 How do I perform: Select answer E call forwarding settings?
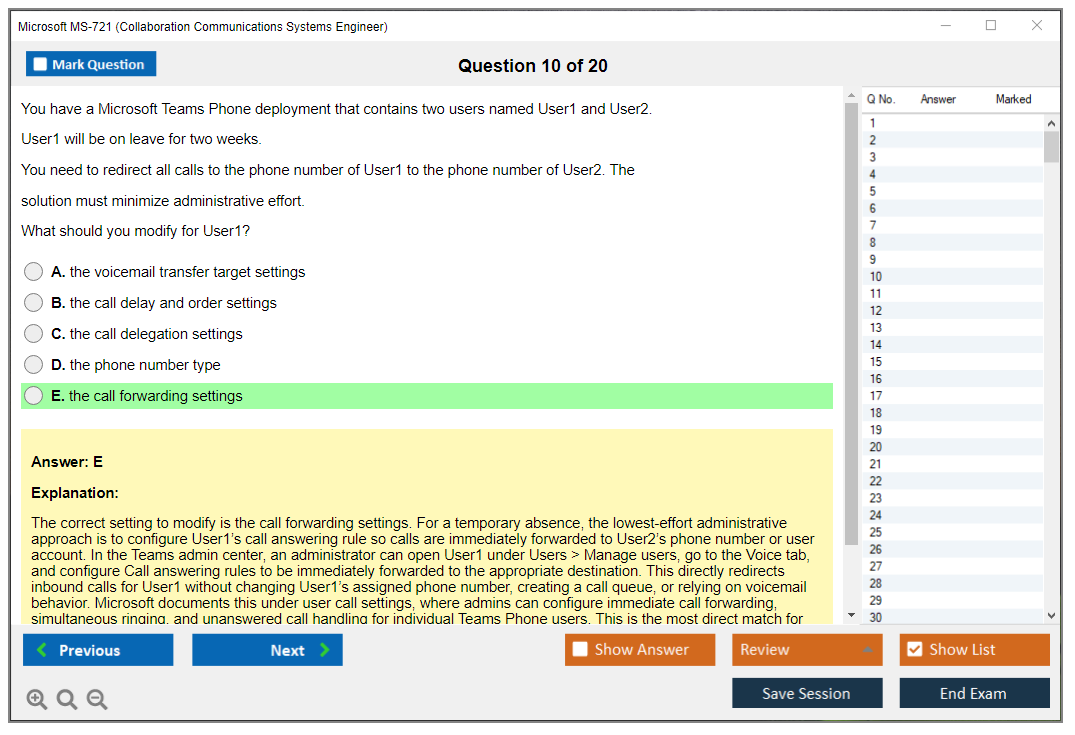click(34, 396)
